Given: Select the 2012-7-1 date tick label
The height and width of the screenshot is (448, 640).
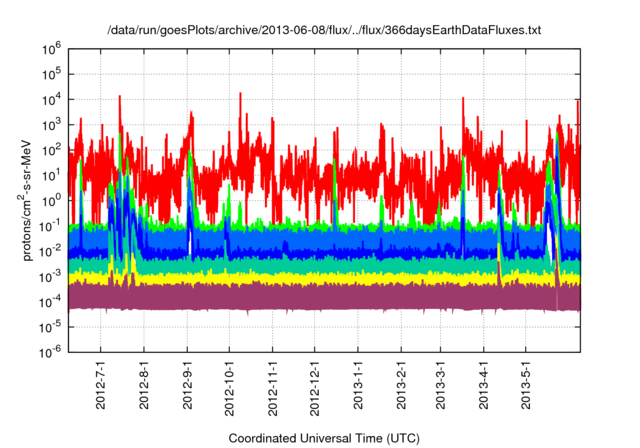Looking at the screenshot, I should 100,385.
